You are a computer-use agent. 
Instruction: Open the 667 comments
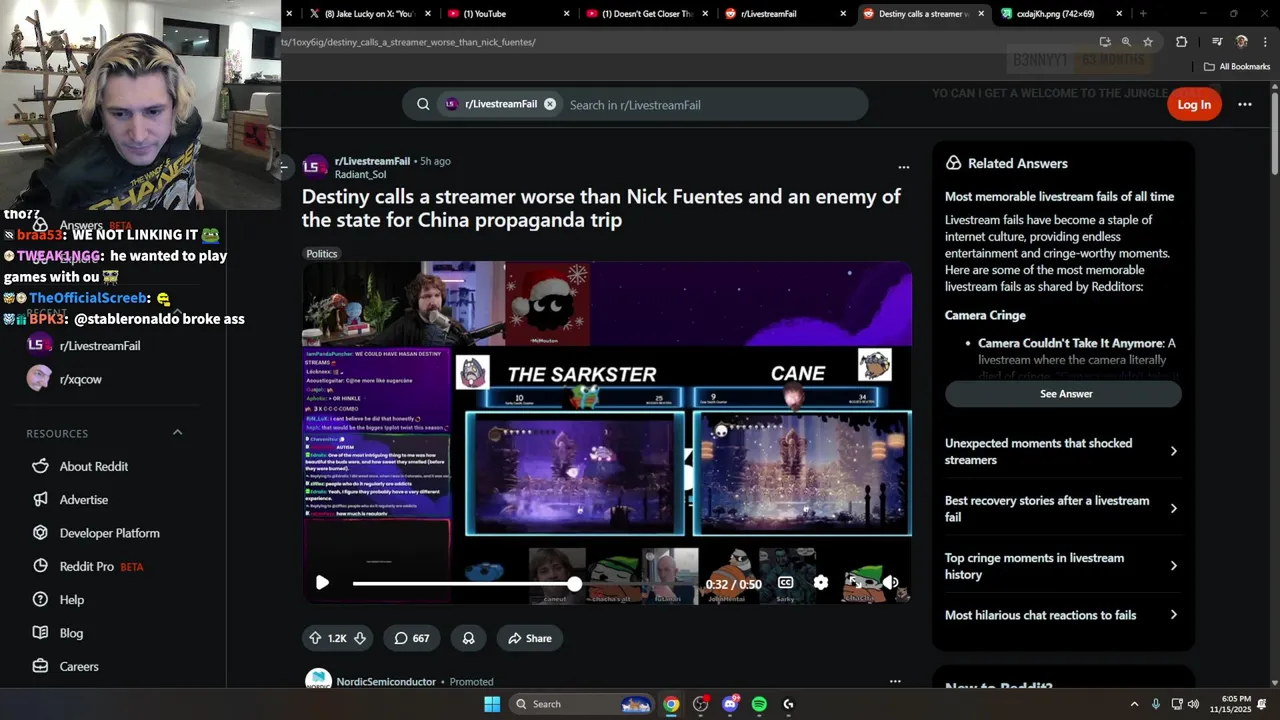coord(412,638)
